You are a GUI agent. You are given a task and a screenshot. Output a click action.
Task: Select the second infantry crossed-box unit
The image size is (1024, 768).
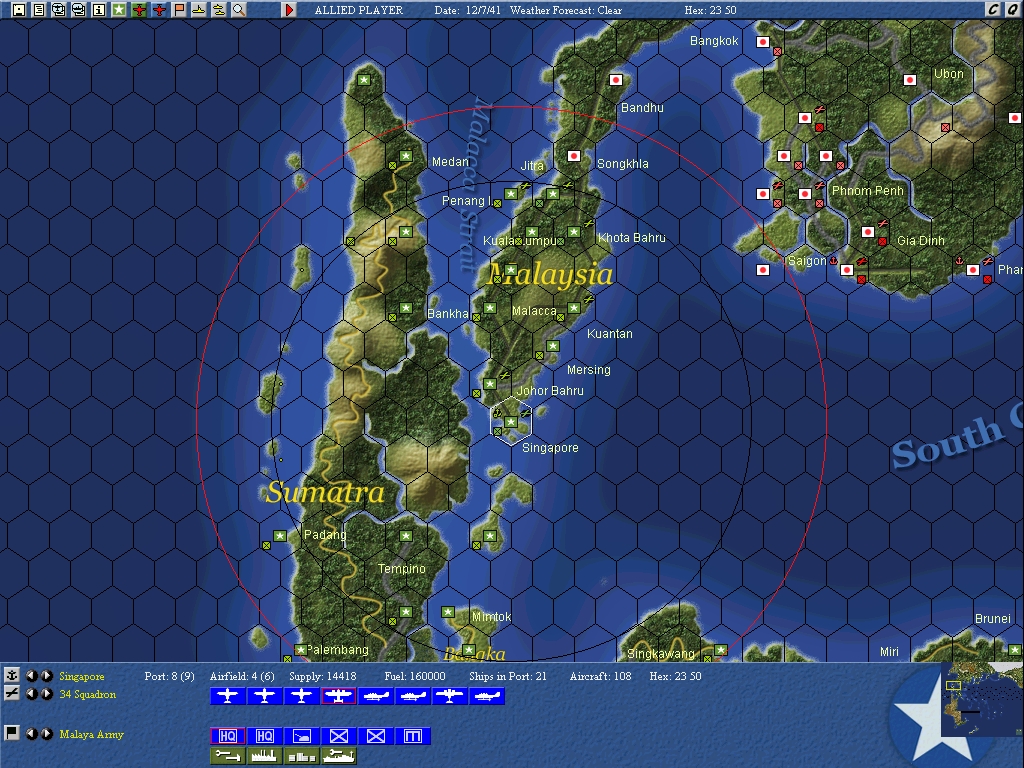(x=376, y=736)
